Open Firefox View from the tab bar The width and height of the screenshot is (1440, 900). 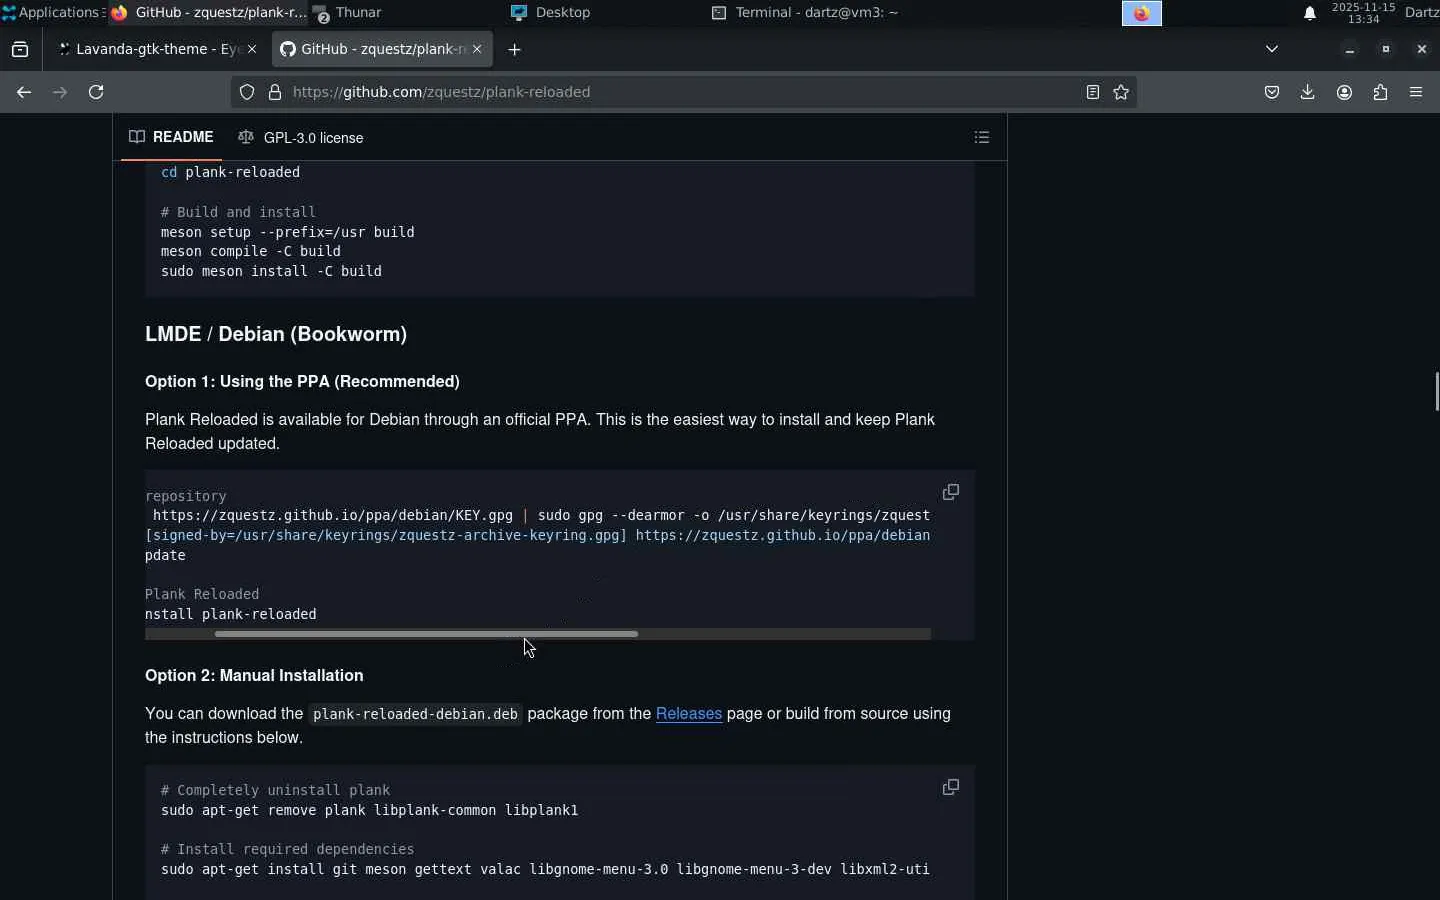pyautogui.click(x=20, y=49)
